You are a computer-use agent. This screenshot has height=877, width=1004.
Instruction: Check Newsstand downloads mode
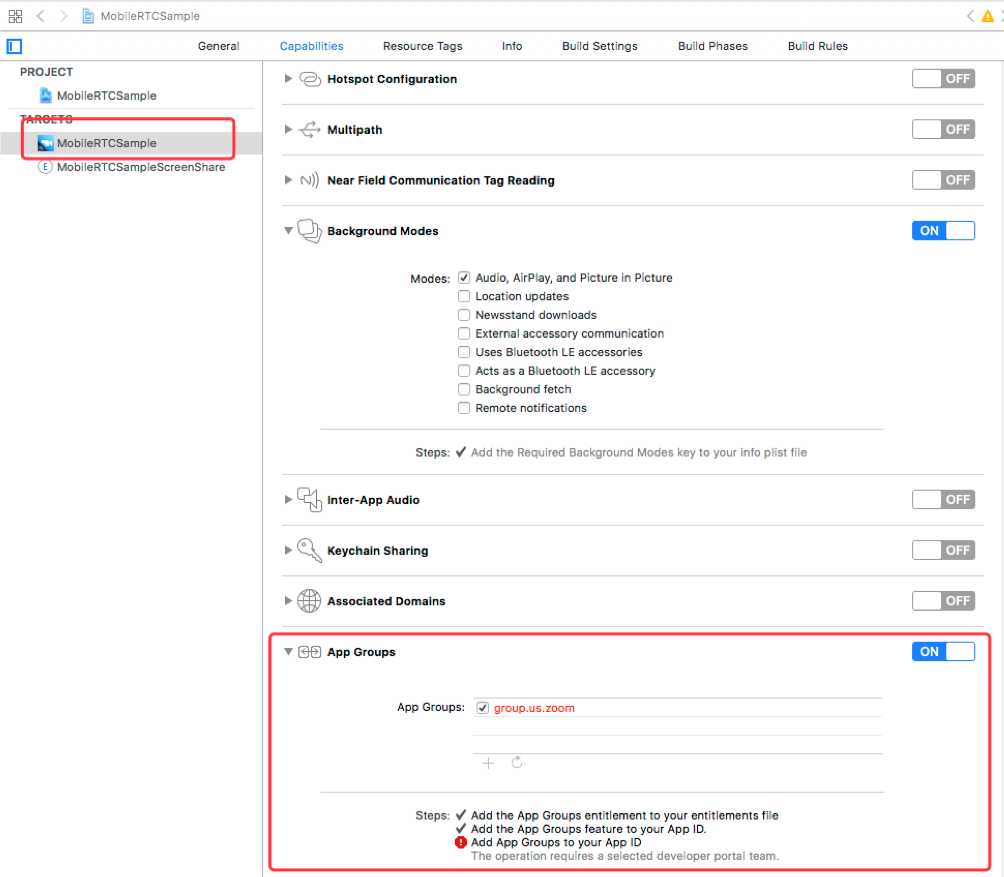coord(464,315)
